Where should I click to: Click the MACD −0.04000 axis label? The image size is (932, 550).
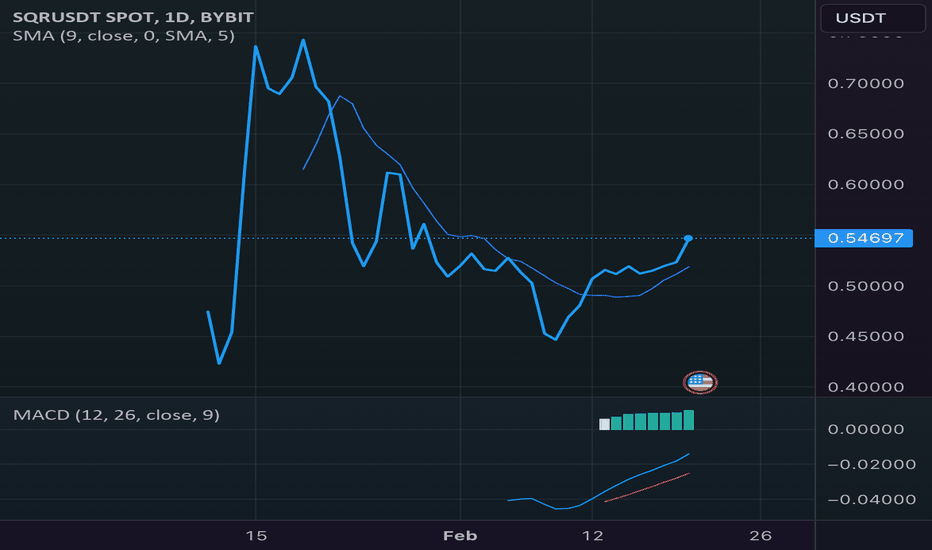pyautogui.click(x=871, y=499)
